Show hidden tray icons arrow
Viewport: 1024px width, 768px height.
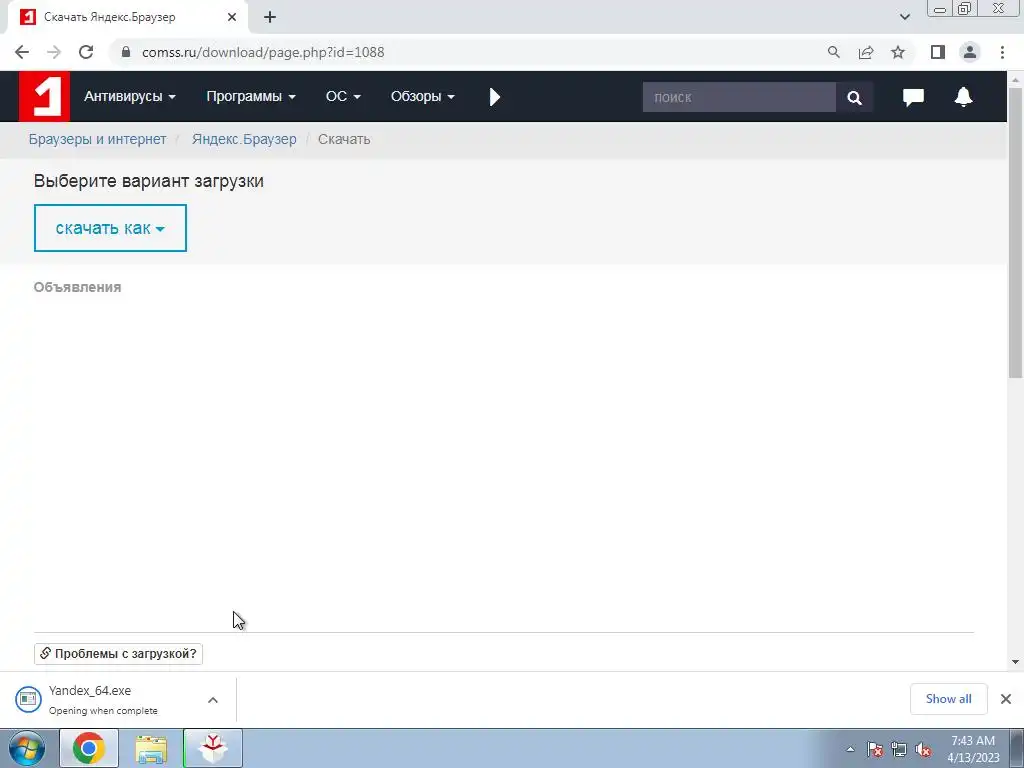point(850,749)
